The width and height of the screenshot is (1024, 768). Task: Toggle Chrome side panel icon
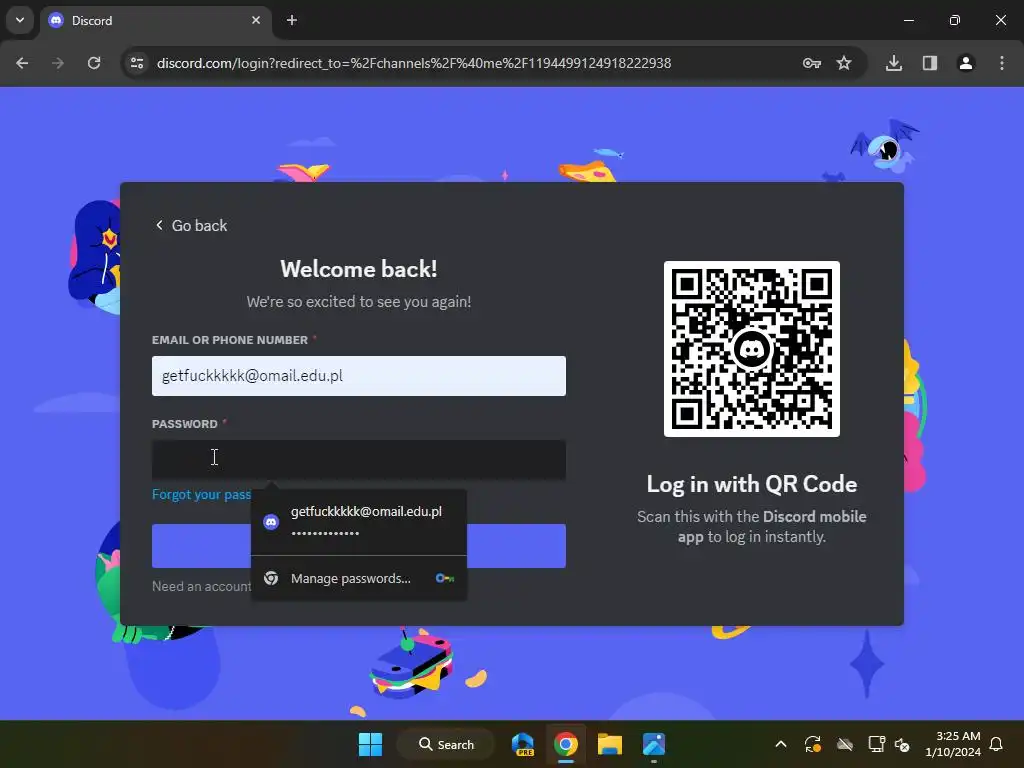930,63
